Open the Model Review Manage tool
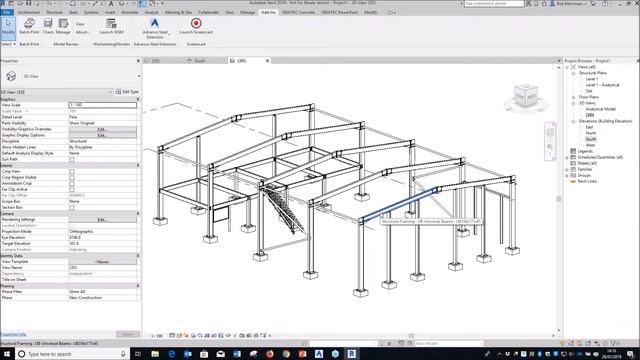Viewport: 640px width, 360px height. coord(63,25)
